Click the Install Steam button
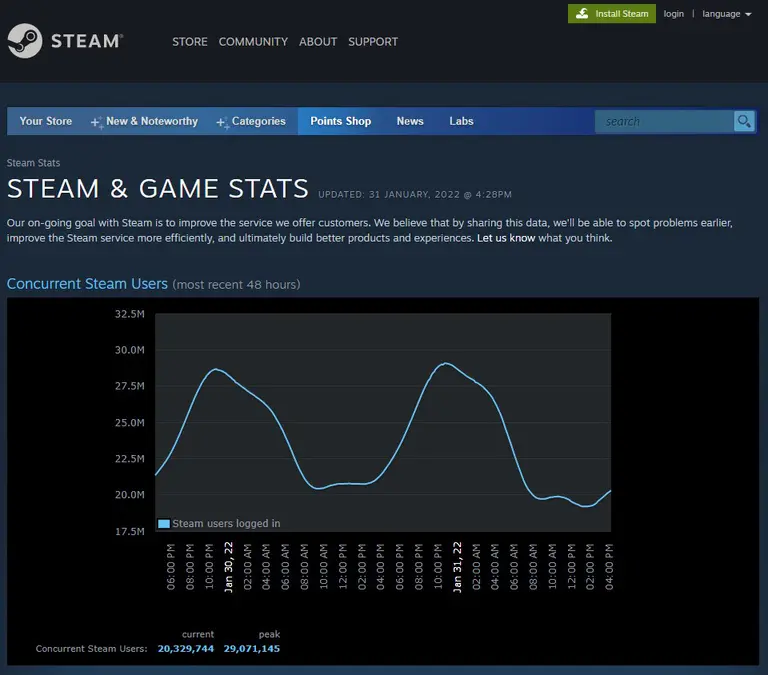Viewport: 768px width, 675px height. pyautogui.click(x=612, y=14)
